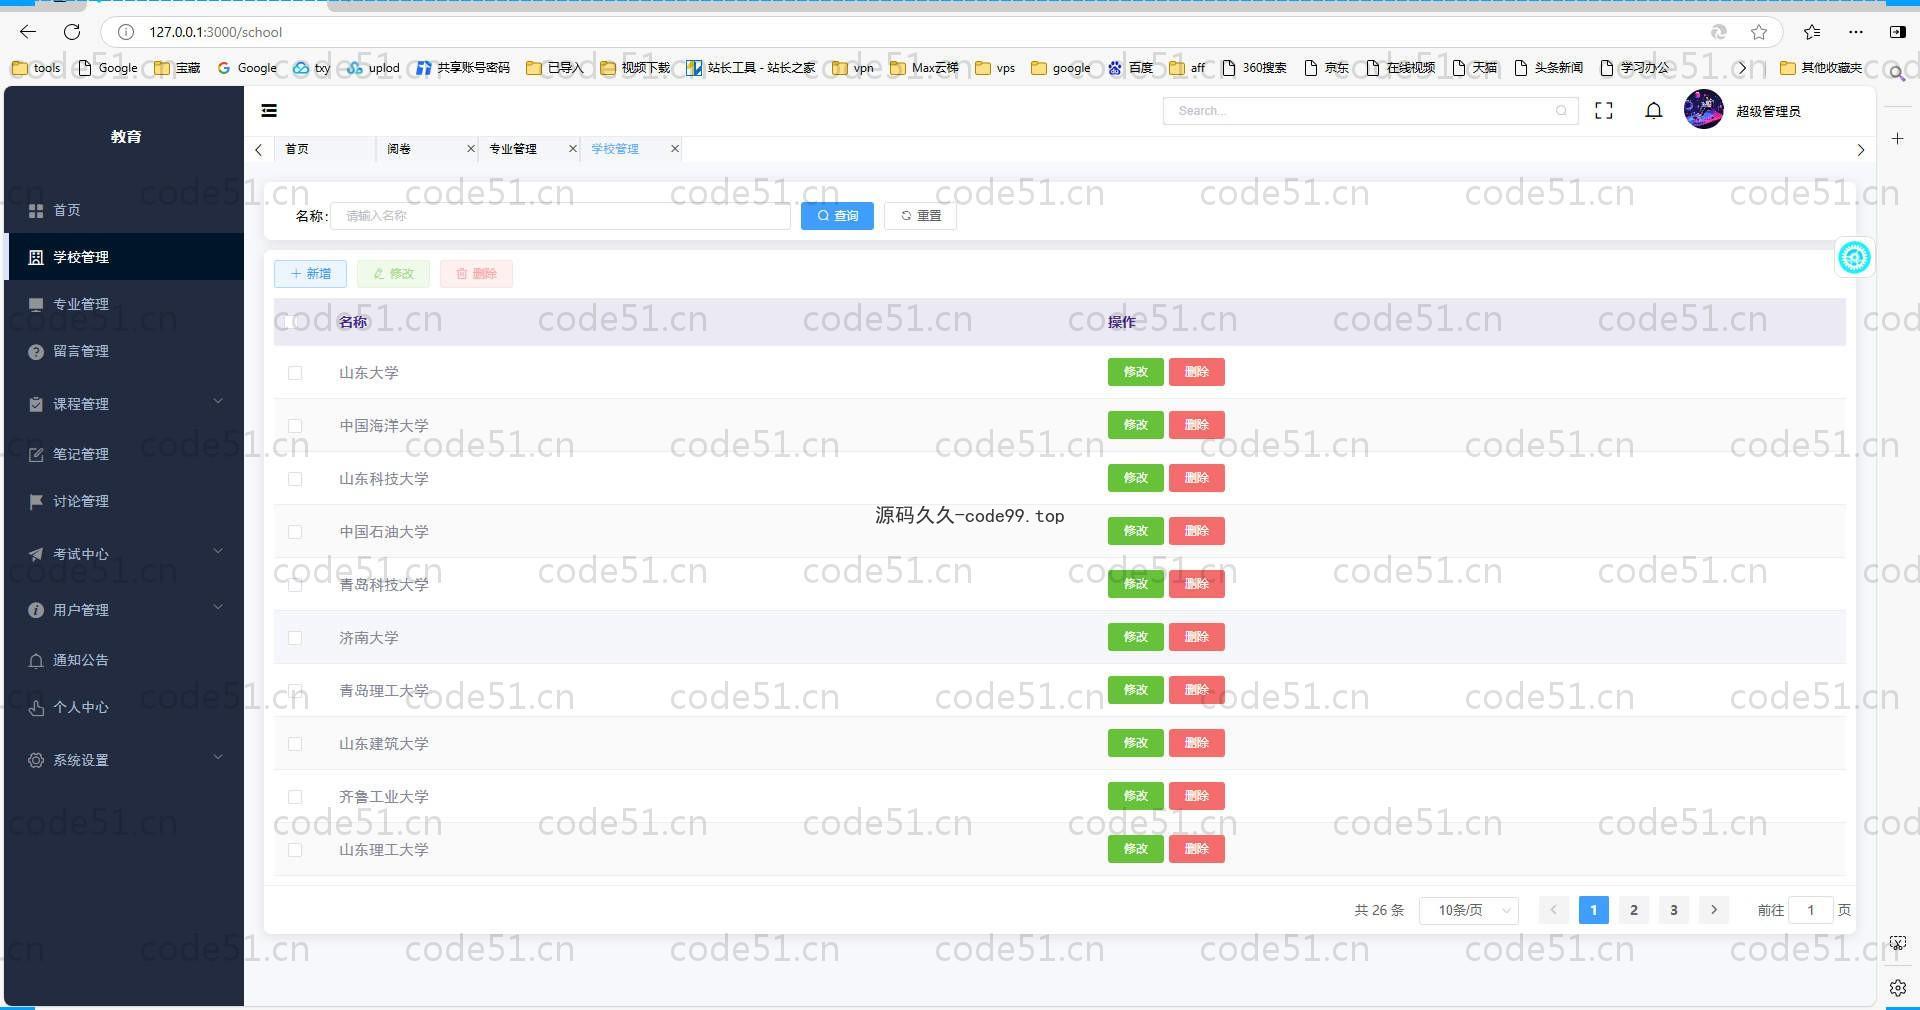Focus the 名称 search input field
This screenshot has width=1920, height=1010.
(560, 216)
